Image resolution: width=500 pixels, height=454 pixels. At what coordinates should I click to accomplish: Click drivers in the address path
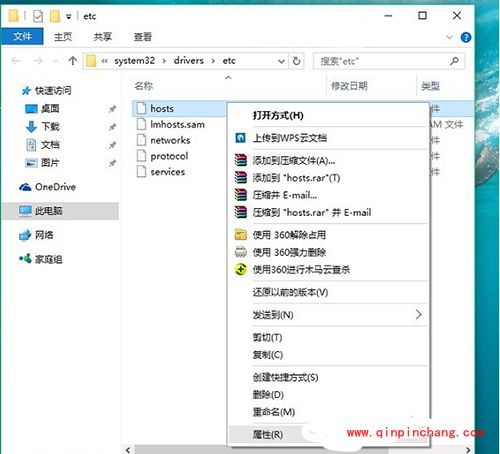[x=189, y=61]
